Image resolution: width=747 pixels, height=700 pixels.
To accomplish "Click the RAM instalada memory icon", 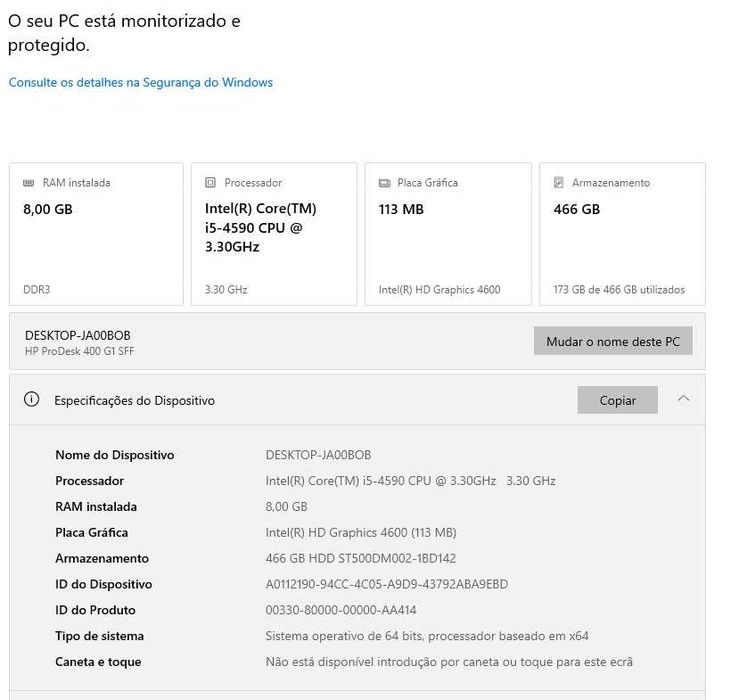I will [x=29, y=183].
